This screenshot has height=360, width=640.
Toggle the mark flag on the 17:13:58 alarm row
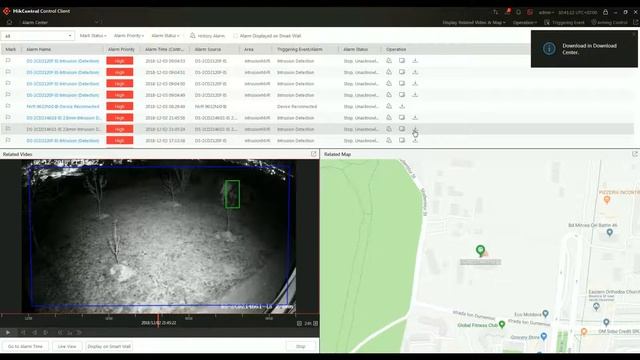(8, 140)
